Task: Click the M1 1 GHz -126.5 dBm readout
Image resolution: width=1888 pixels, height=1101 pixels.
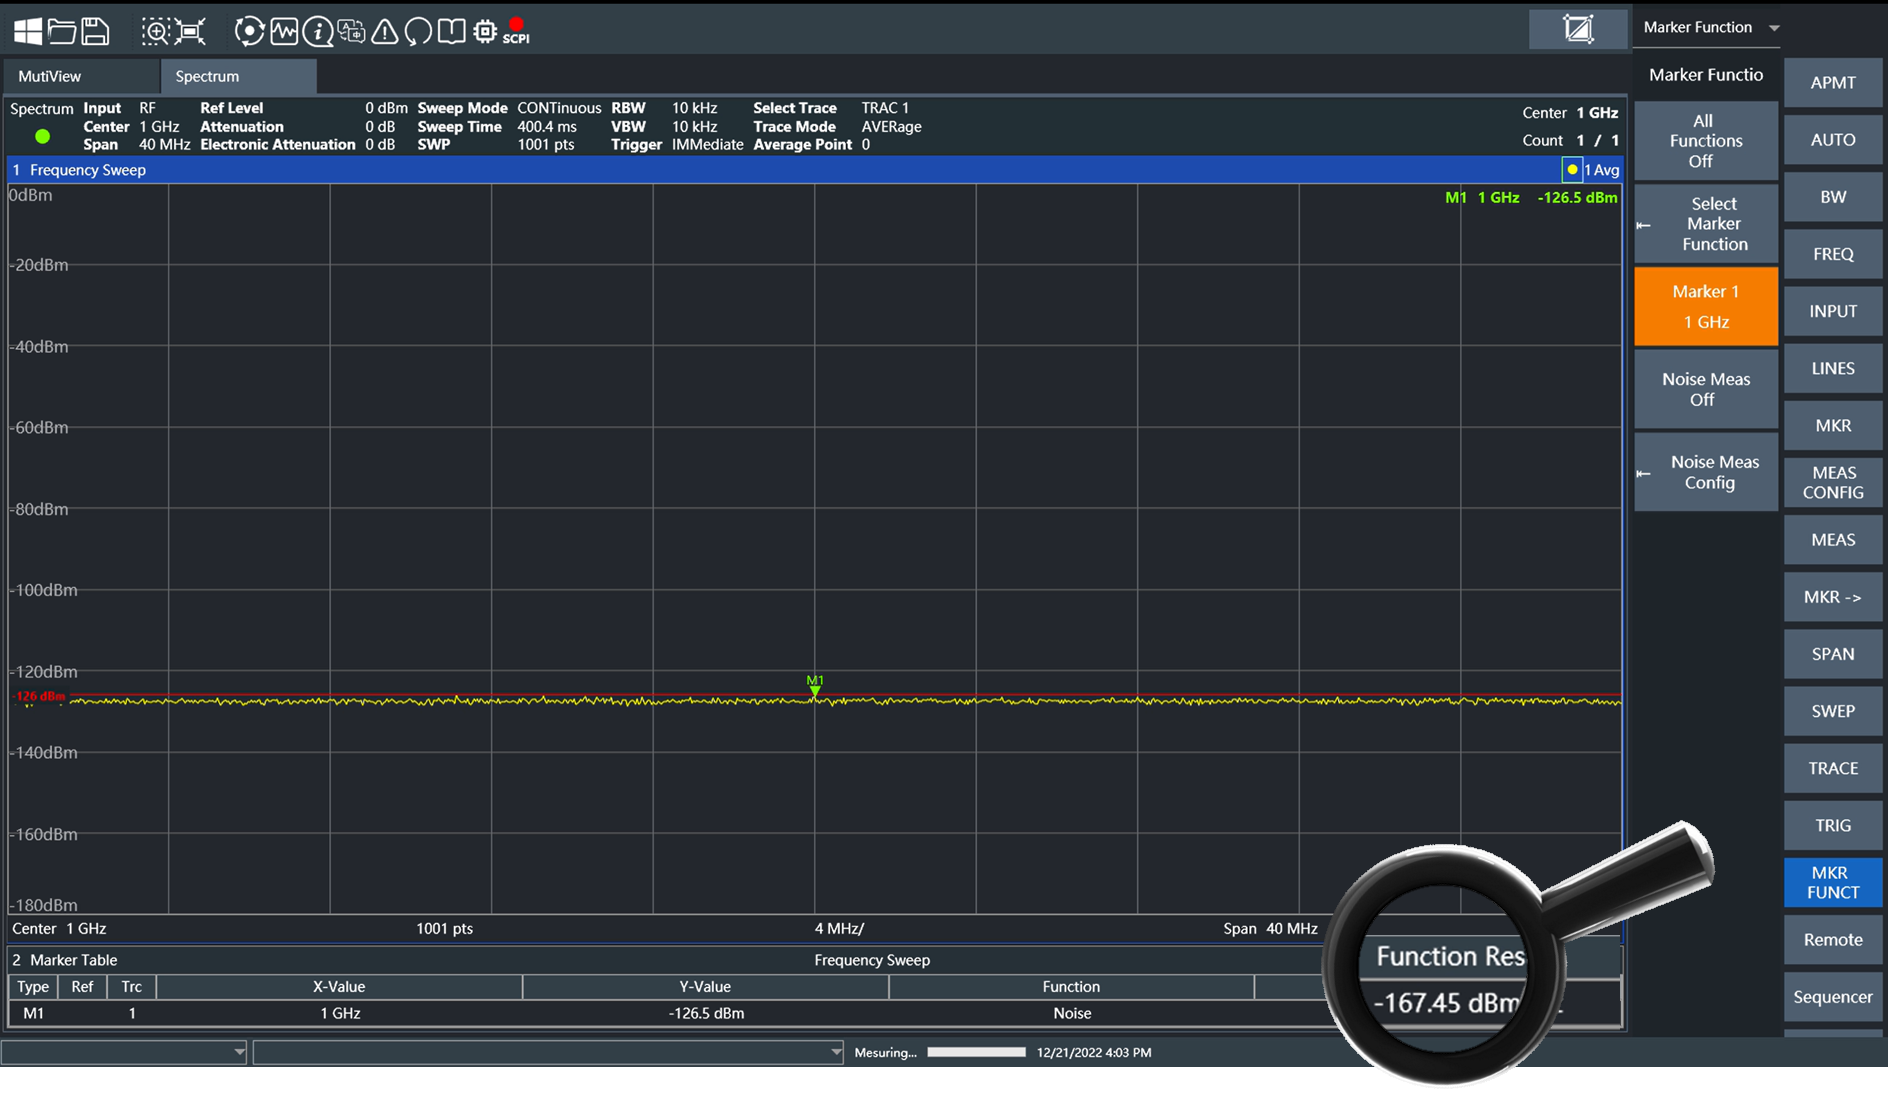Action: (x=1531, y=198)
